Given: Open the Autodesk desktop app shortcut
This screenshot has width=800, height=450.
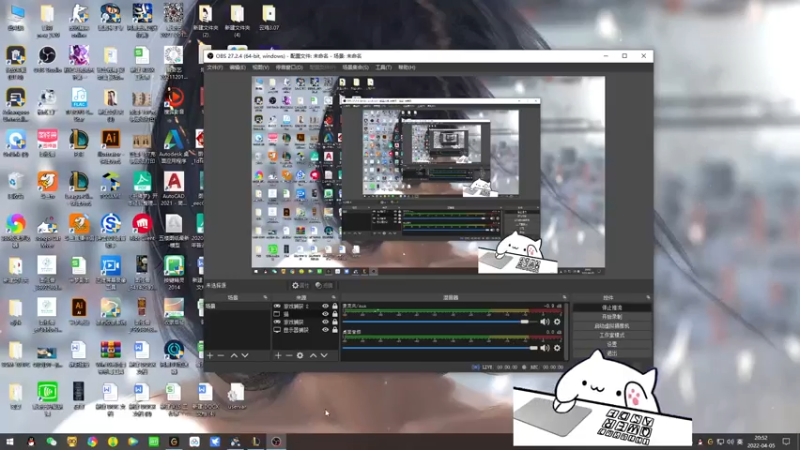Looking at the screenshot, I should pos(173,146).
